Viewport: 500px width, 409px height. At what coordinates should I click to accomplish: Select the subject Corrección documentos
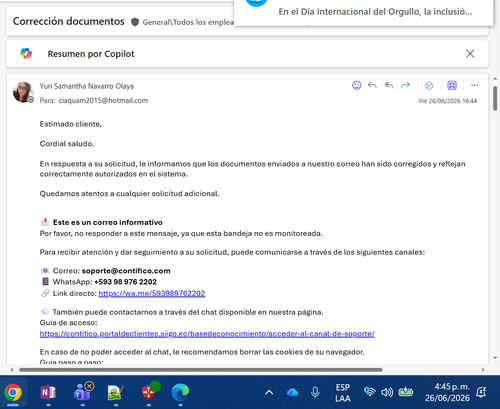(x=69, y=21)
